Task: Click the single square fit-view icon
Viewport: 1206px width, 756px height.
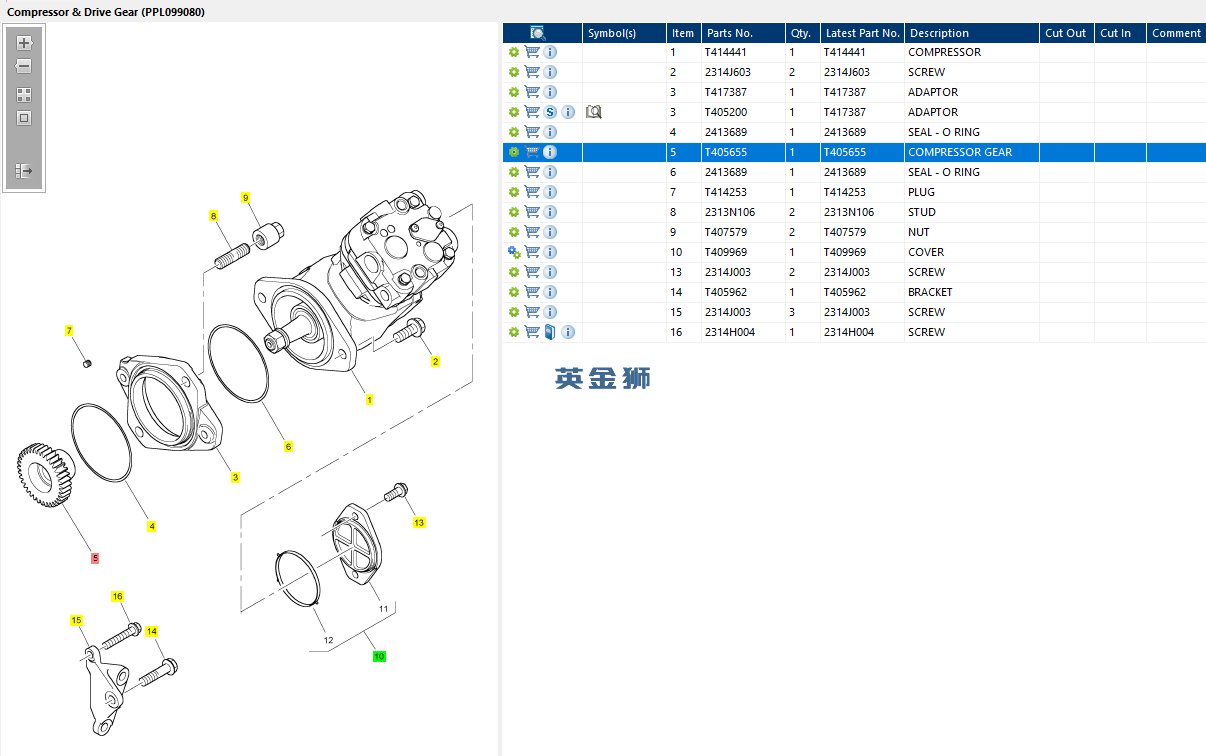Action: tap(24, 118)
